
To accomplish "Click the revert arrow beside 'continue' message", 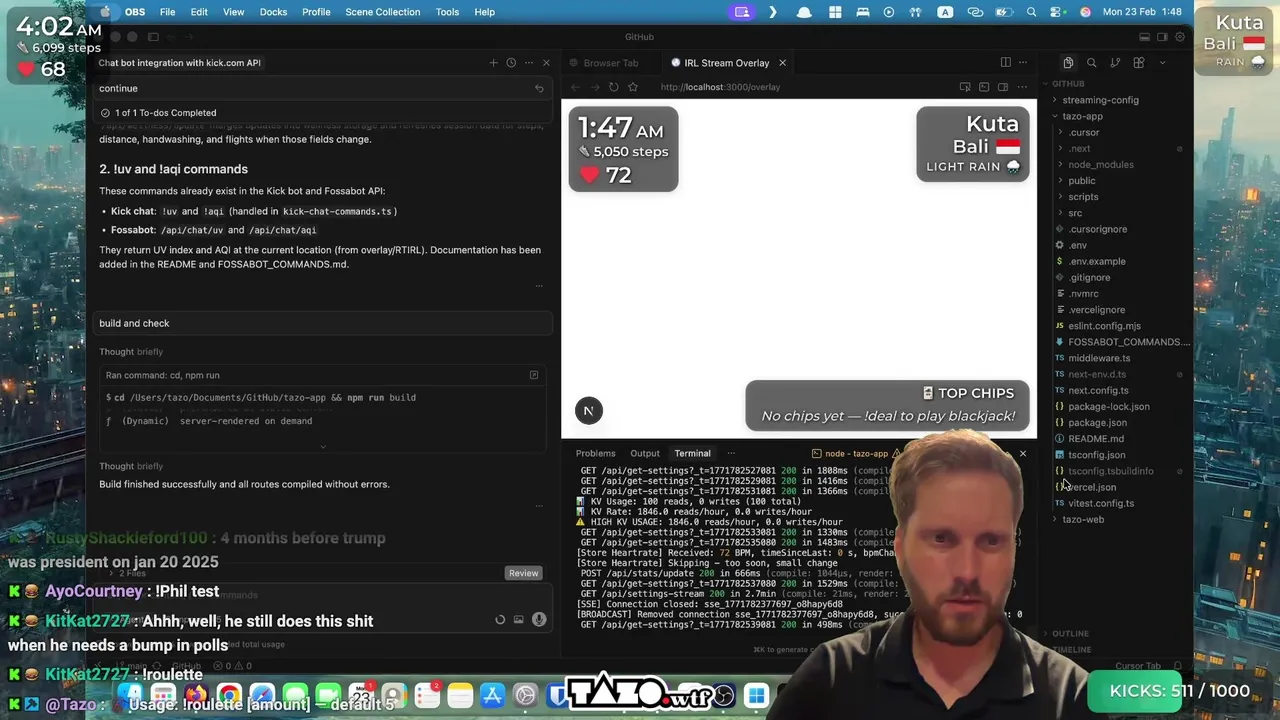I will pyautogui.click(x=539, y=88).
